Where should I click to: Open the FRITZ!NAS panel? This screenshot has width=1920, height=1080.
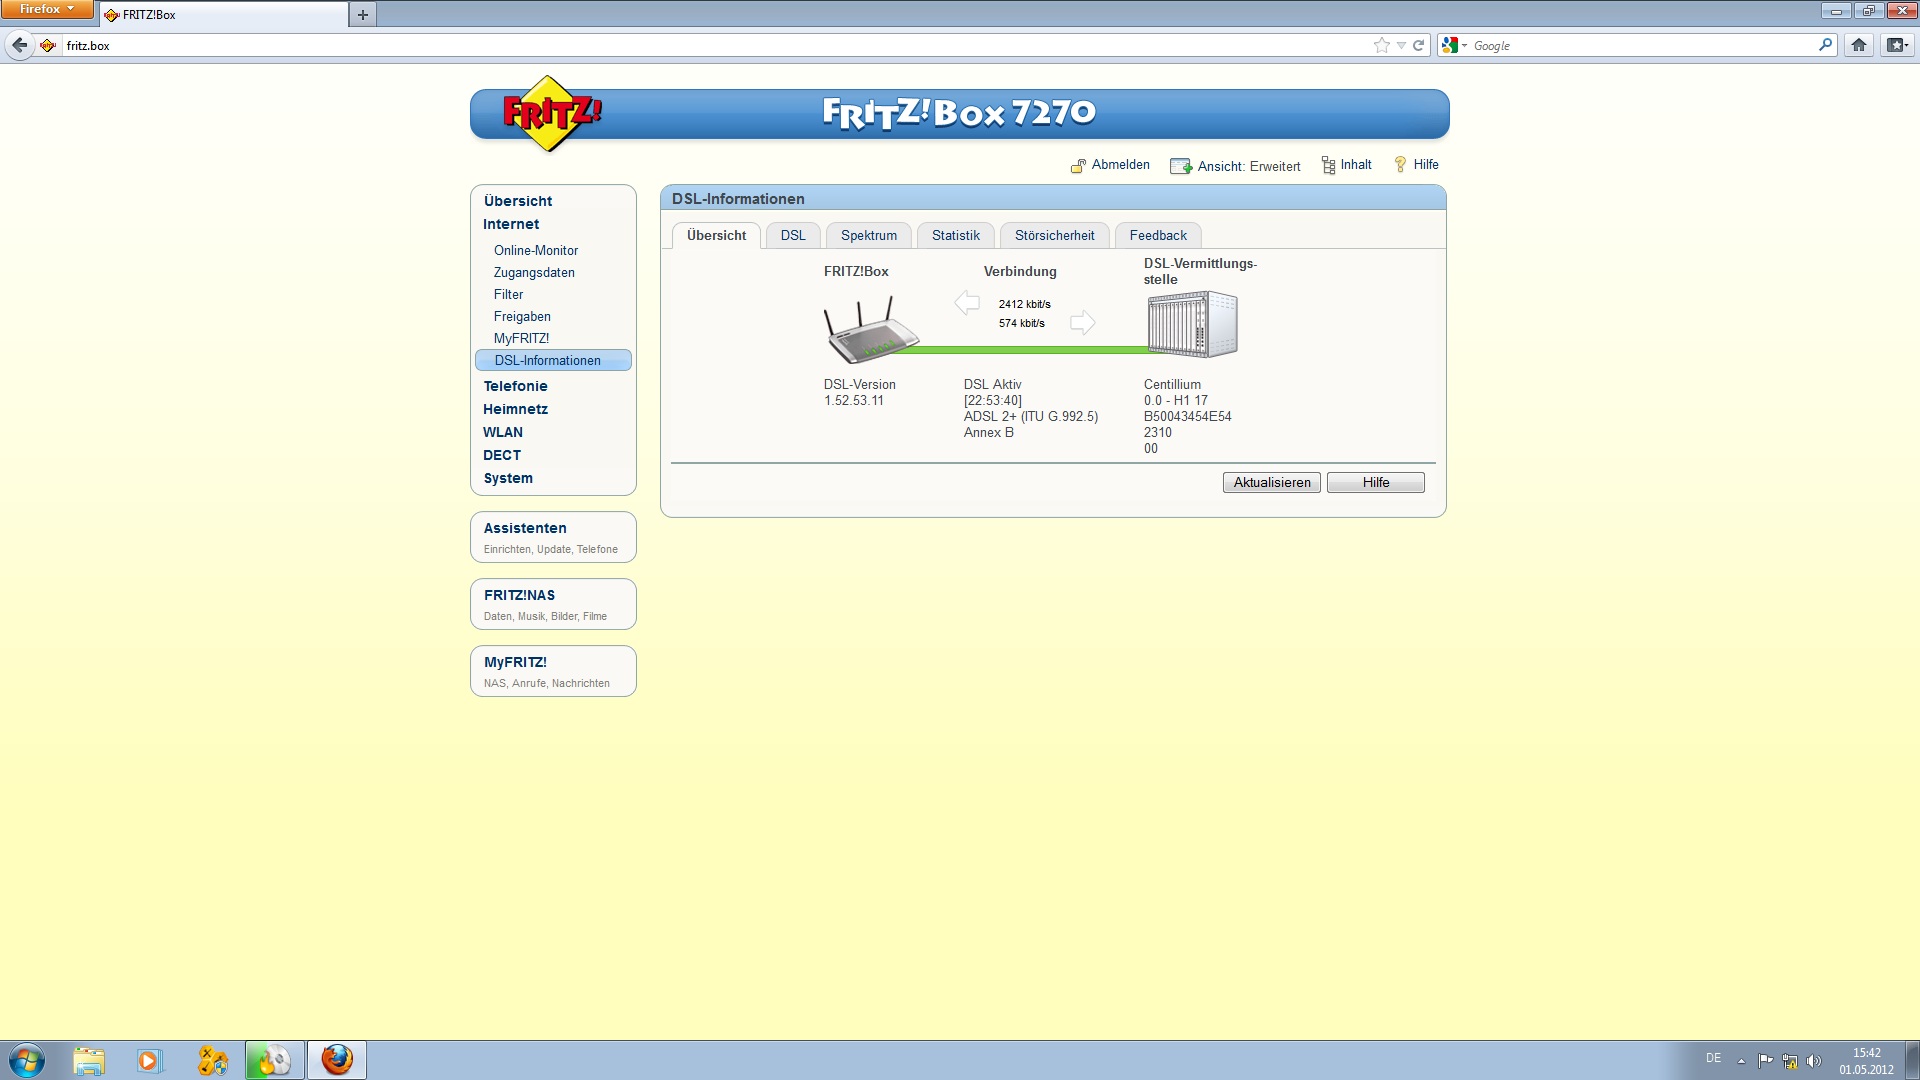(x=553, y=604)
